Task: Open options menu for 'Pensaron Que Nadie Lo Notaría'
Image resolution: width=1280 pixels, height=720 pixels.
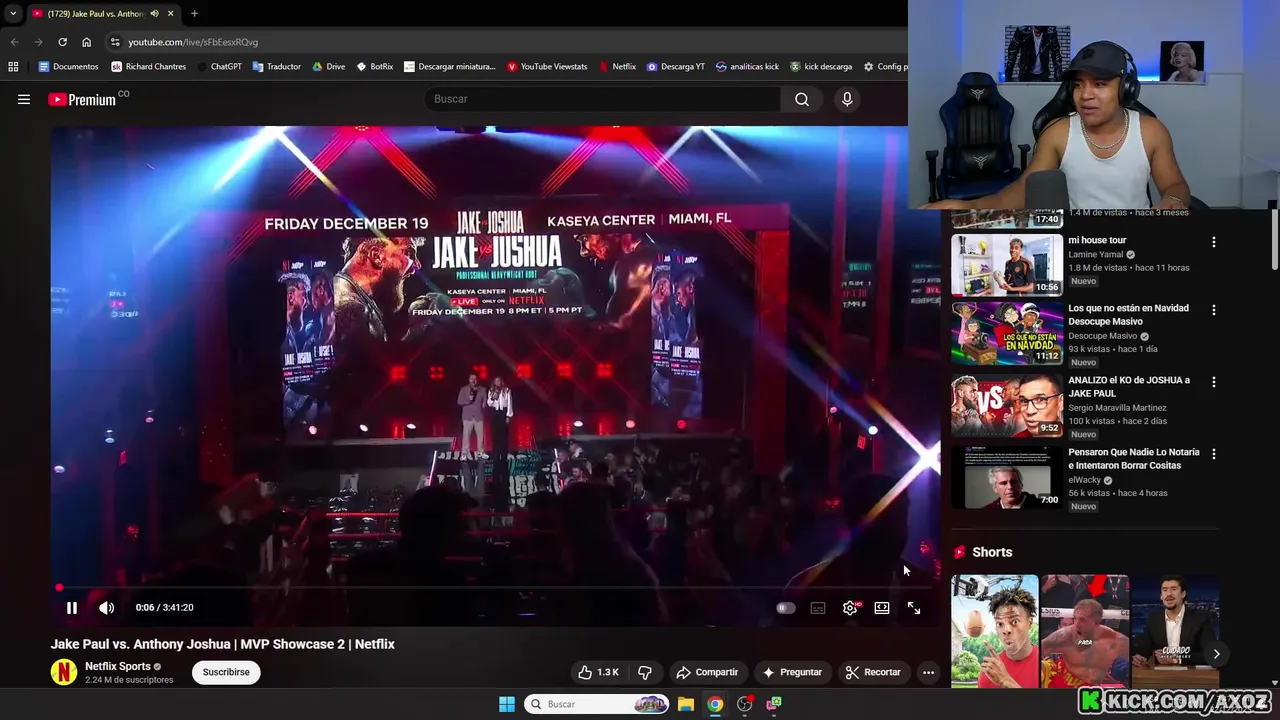Action: [1214, 454]
